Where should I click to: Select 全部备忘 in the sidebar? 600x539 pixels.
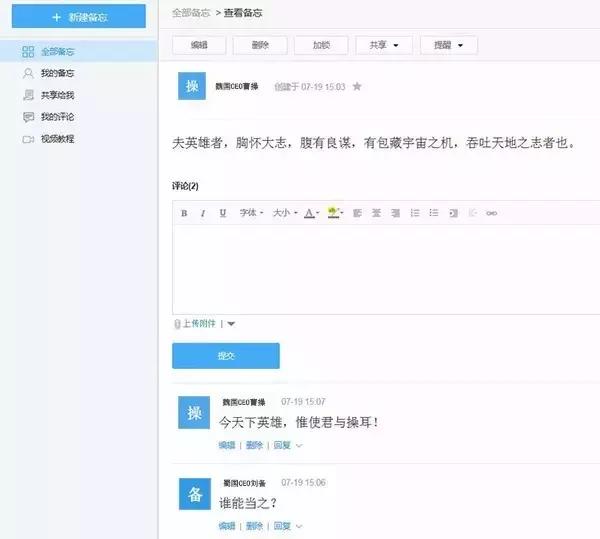(x=78, y=51)
